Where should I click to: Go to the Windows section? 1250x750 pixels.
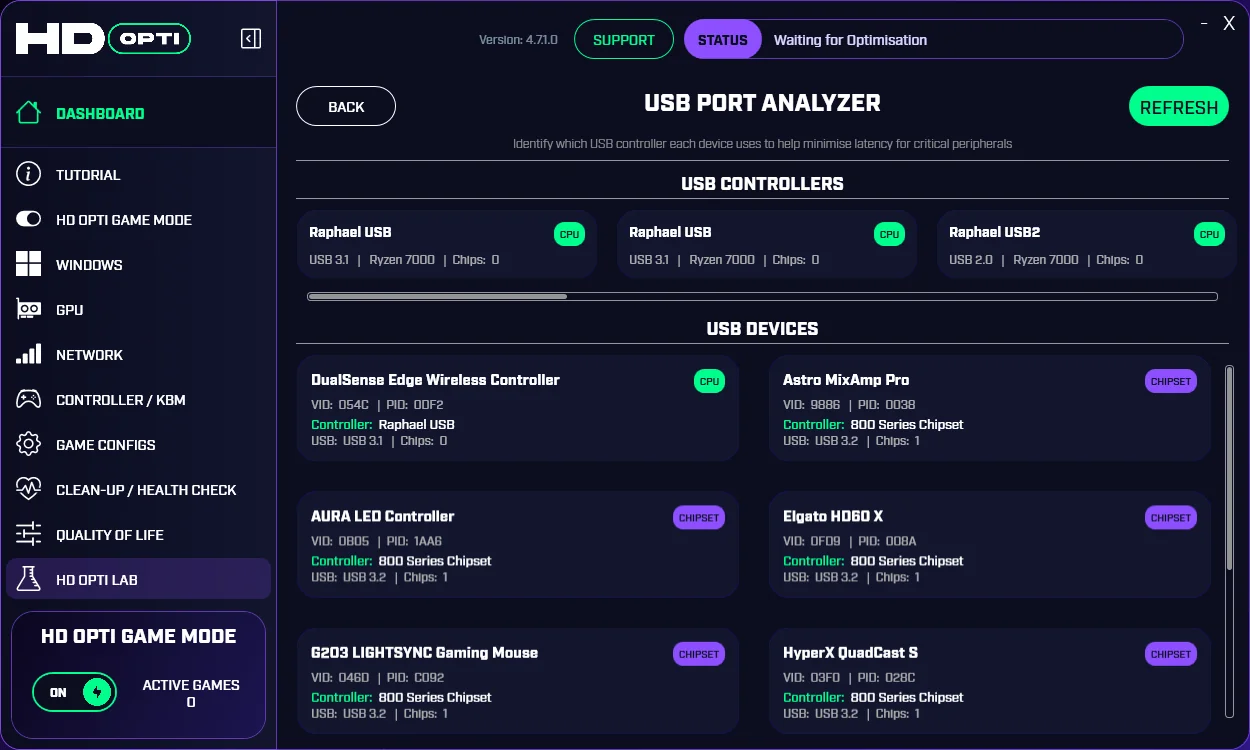[138, 264]
